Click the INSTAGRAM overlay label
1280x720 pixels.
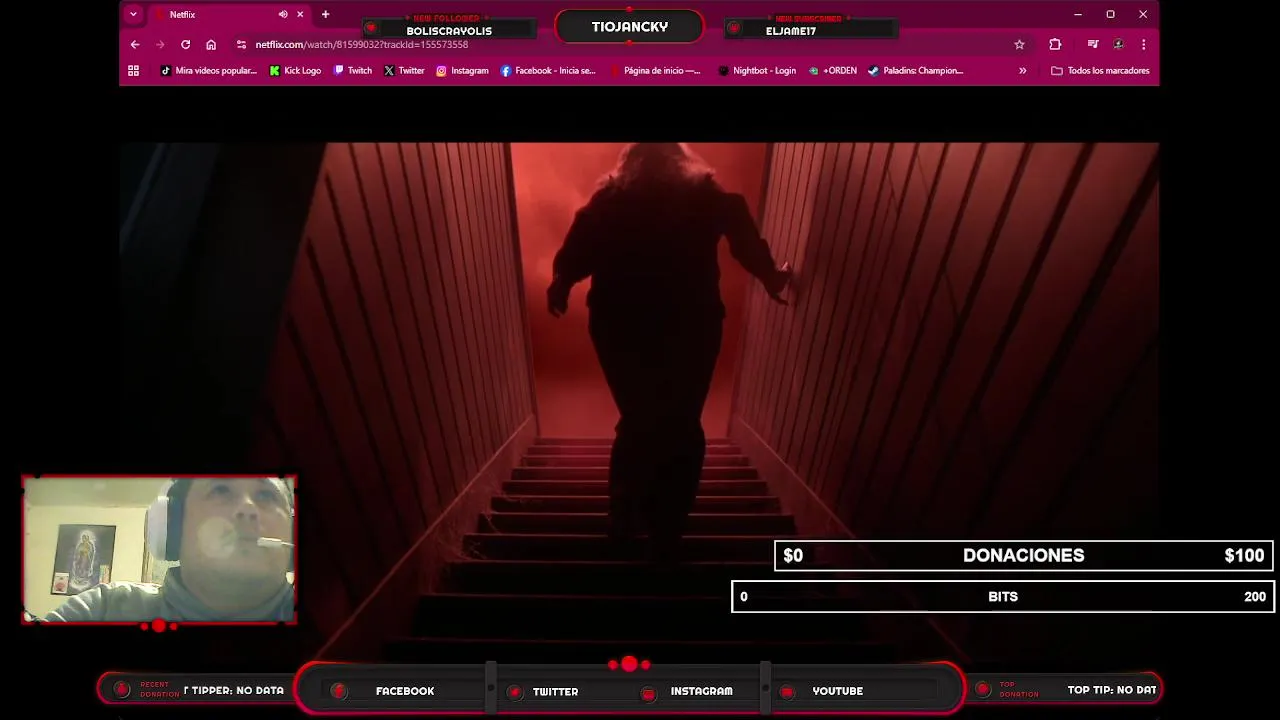coord(701,691)
